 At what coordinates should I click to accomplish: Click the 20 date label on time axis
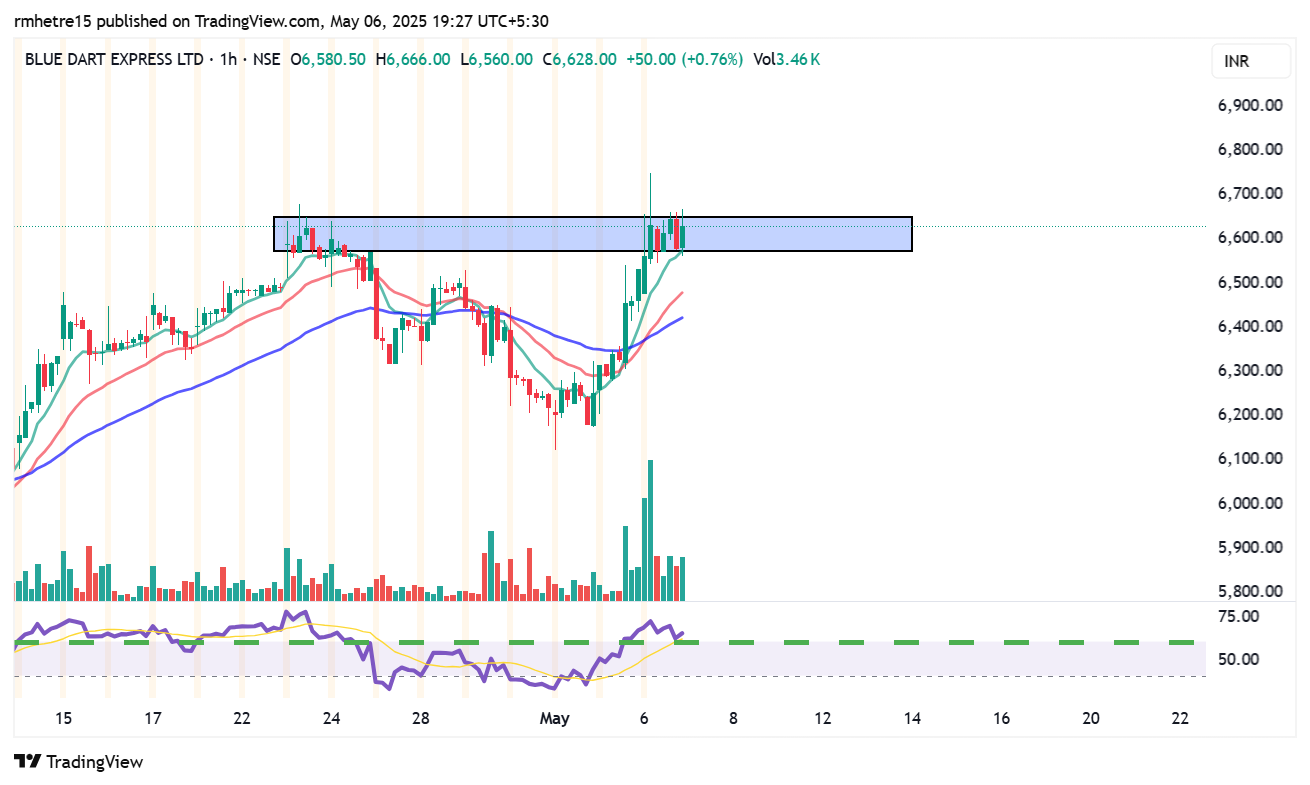1091,718
